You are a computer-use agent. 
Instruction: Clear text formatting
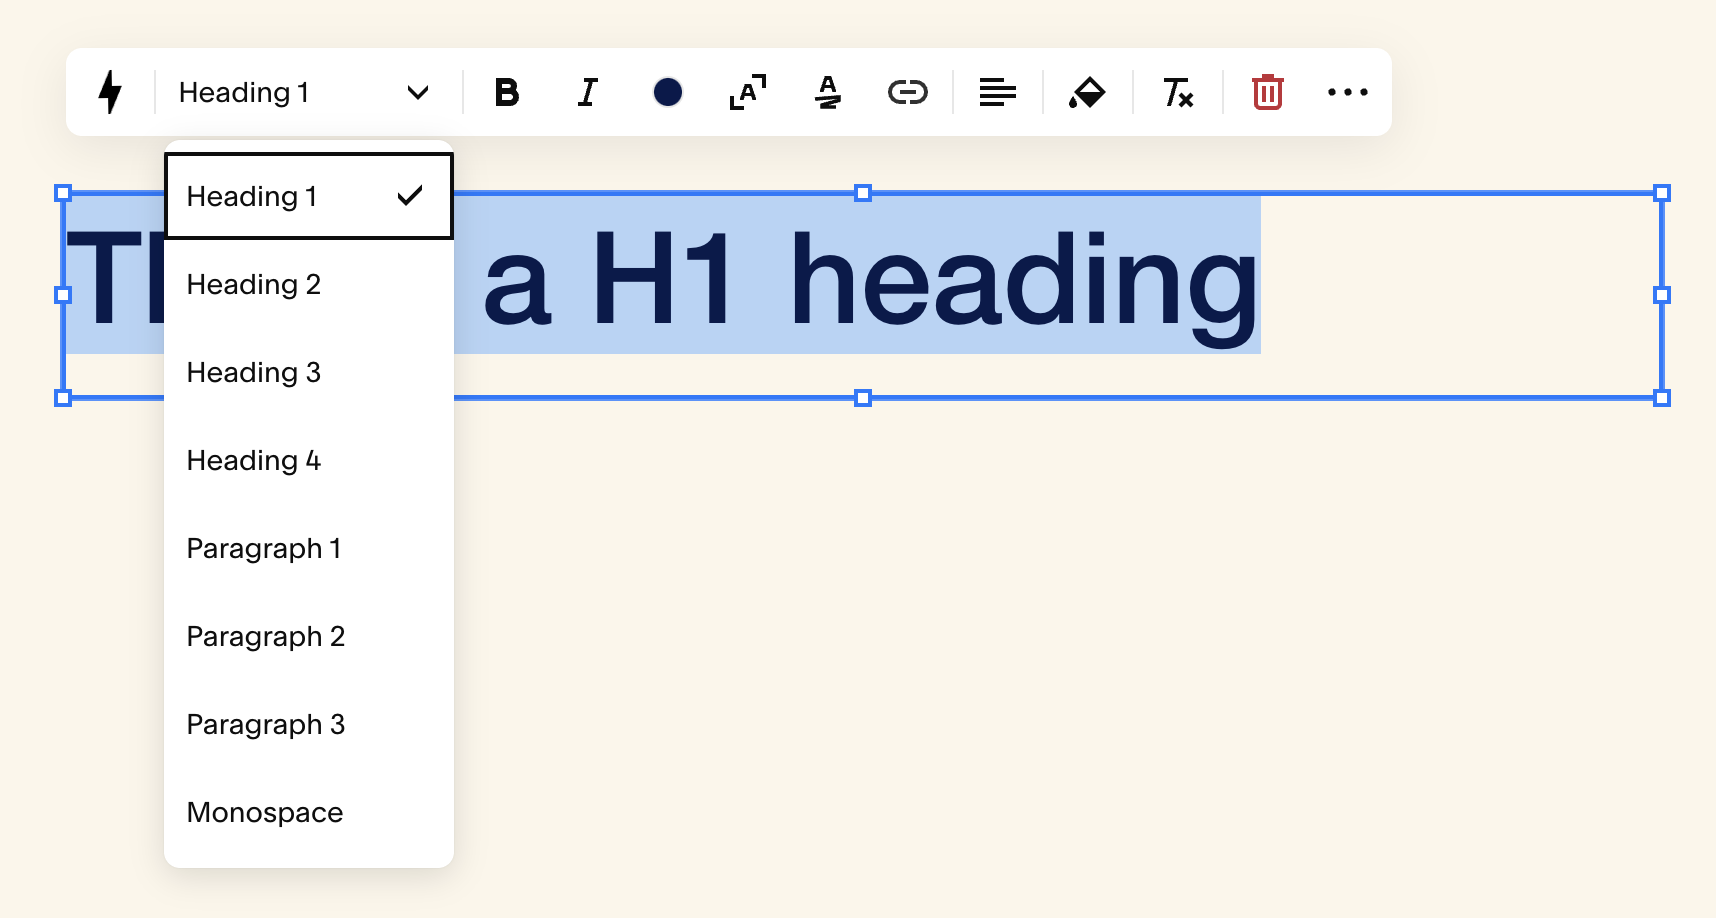coord(1178,92)
